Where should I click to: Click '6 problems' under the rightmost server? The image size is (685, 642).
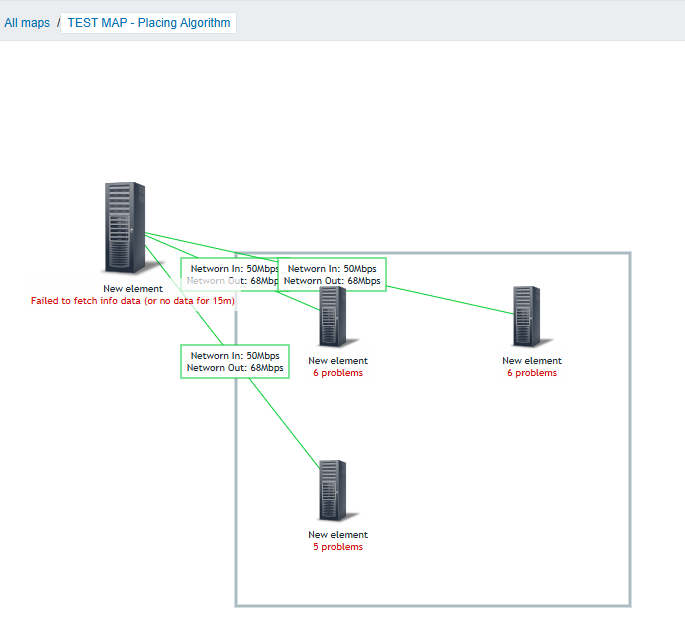click(x=532, y=373)
